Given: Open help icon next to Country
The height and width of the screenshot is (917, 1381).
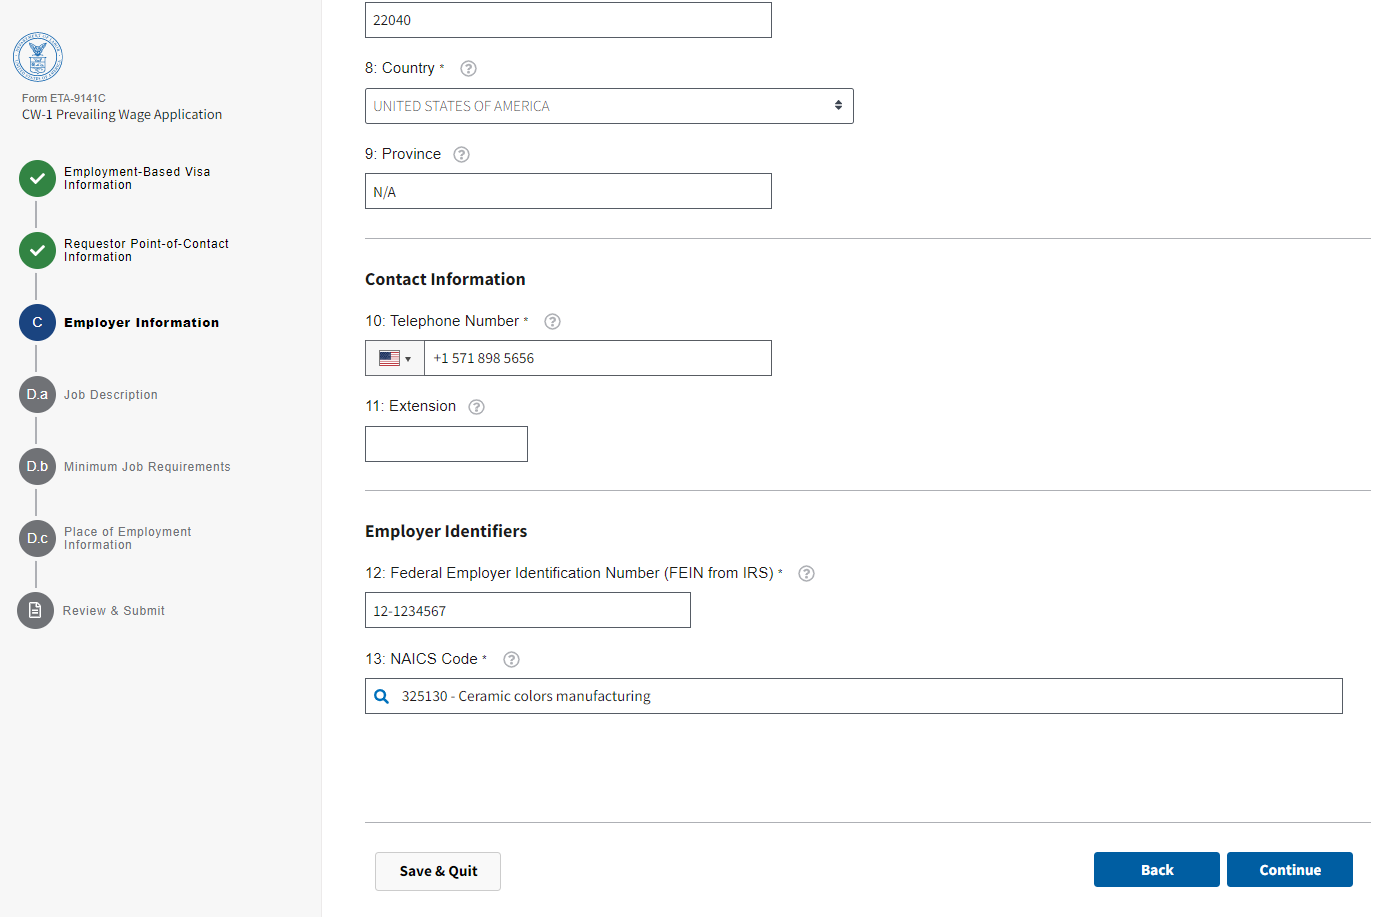Looking at the screenshot, I should (x=468, y=69).
